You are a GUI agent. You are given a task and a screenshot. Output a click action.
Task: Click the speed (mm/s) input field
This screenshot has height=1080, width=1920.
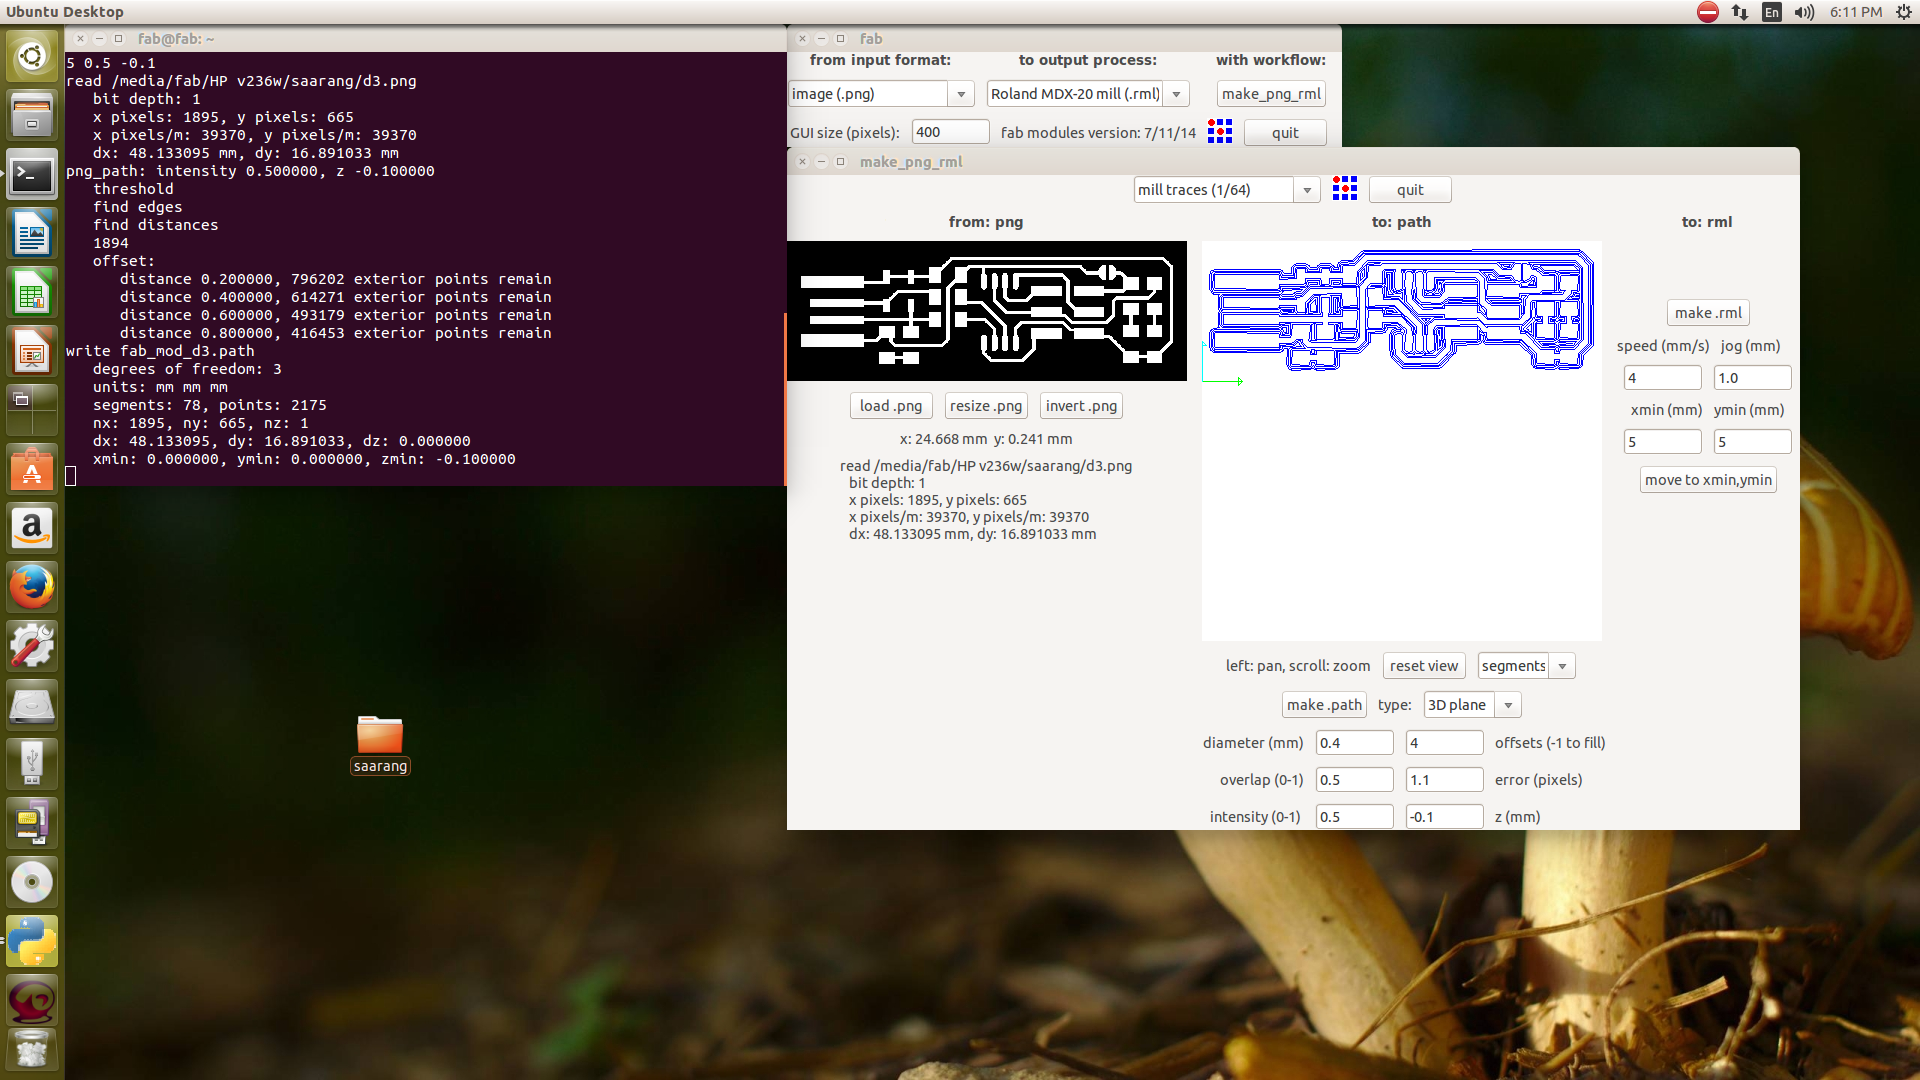(x=1662, y=378)
